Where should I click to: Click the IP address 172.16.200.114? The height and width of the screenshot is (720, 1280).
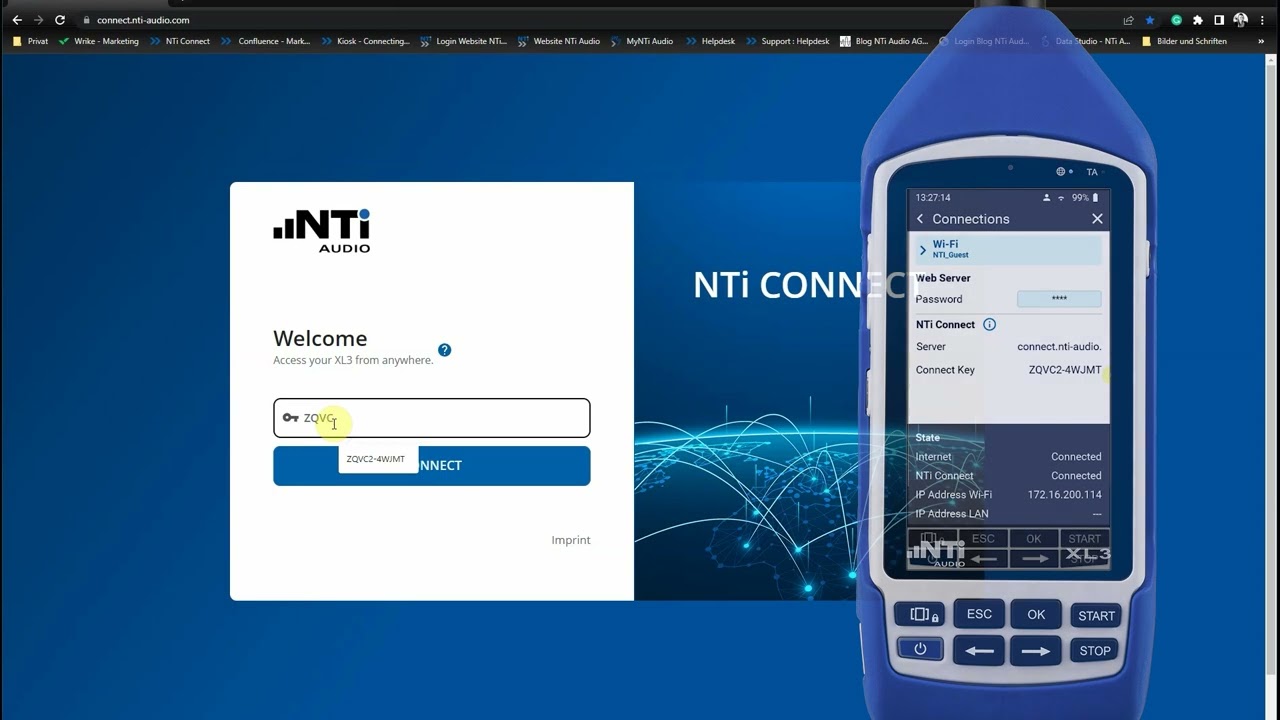pyautogui.click(x=1065, y=495)
